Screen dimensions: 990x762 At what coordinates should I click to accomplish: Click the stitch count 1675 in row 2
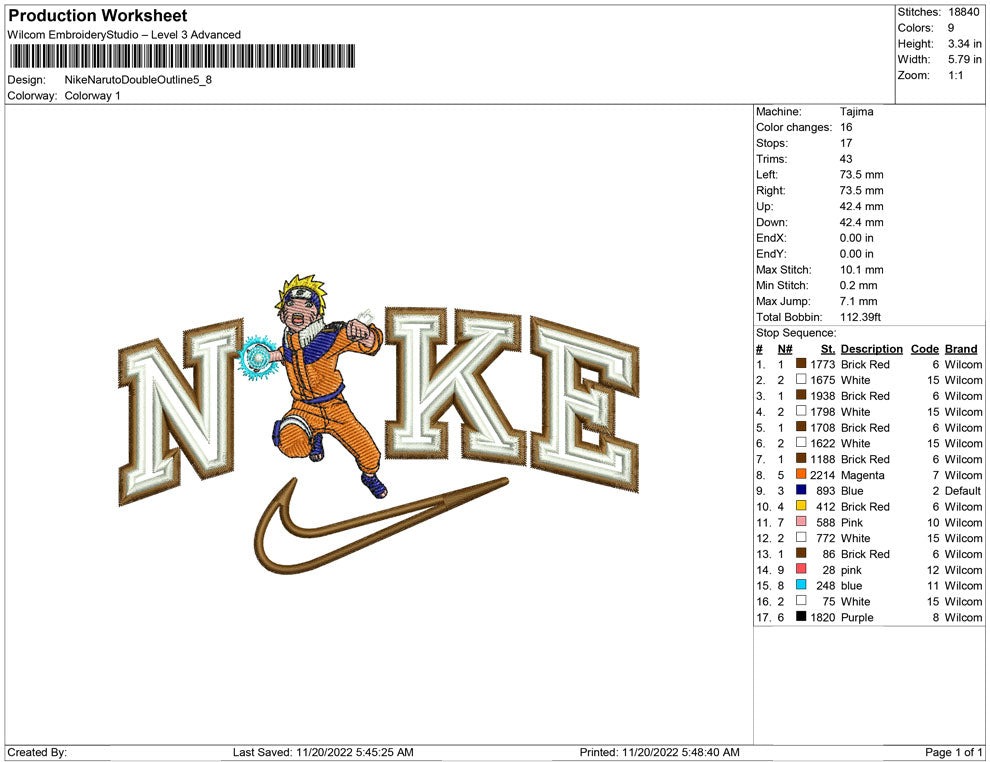coord(823,380)
